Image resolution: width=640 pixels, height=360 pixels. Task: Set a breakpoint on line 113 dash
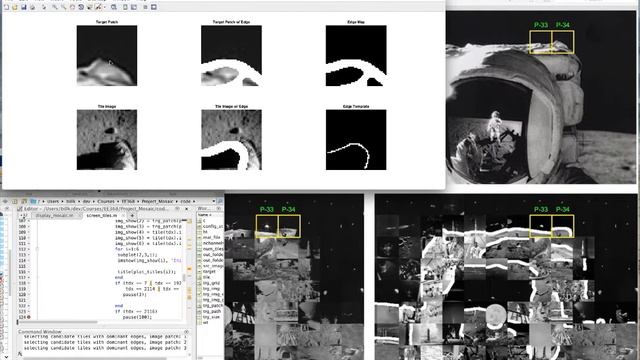tap(29, 254)
